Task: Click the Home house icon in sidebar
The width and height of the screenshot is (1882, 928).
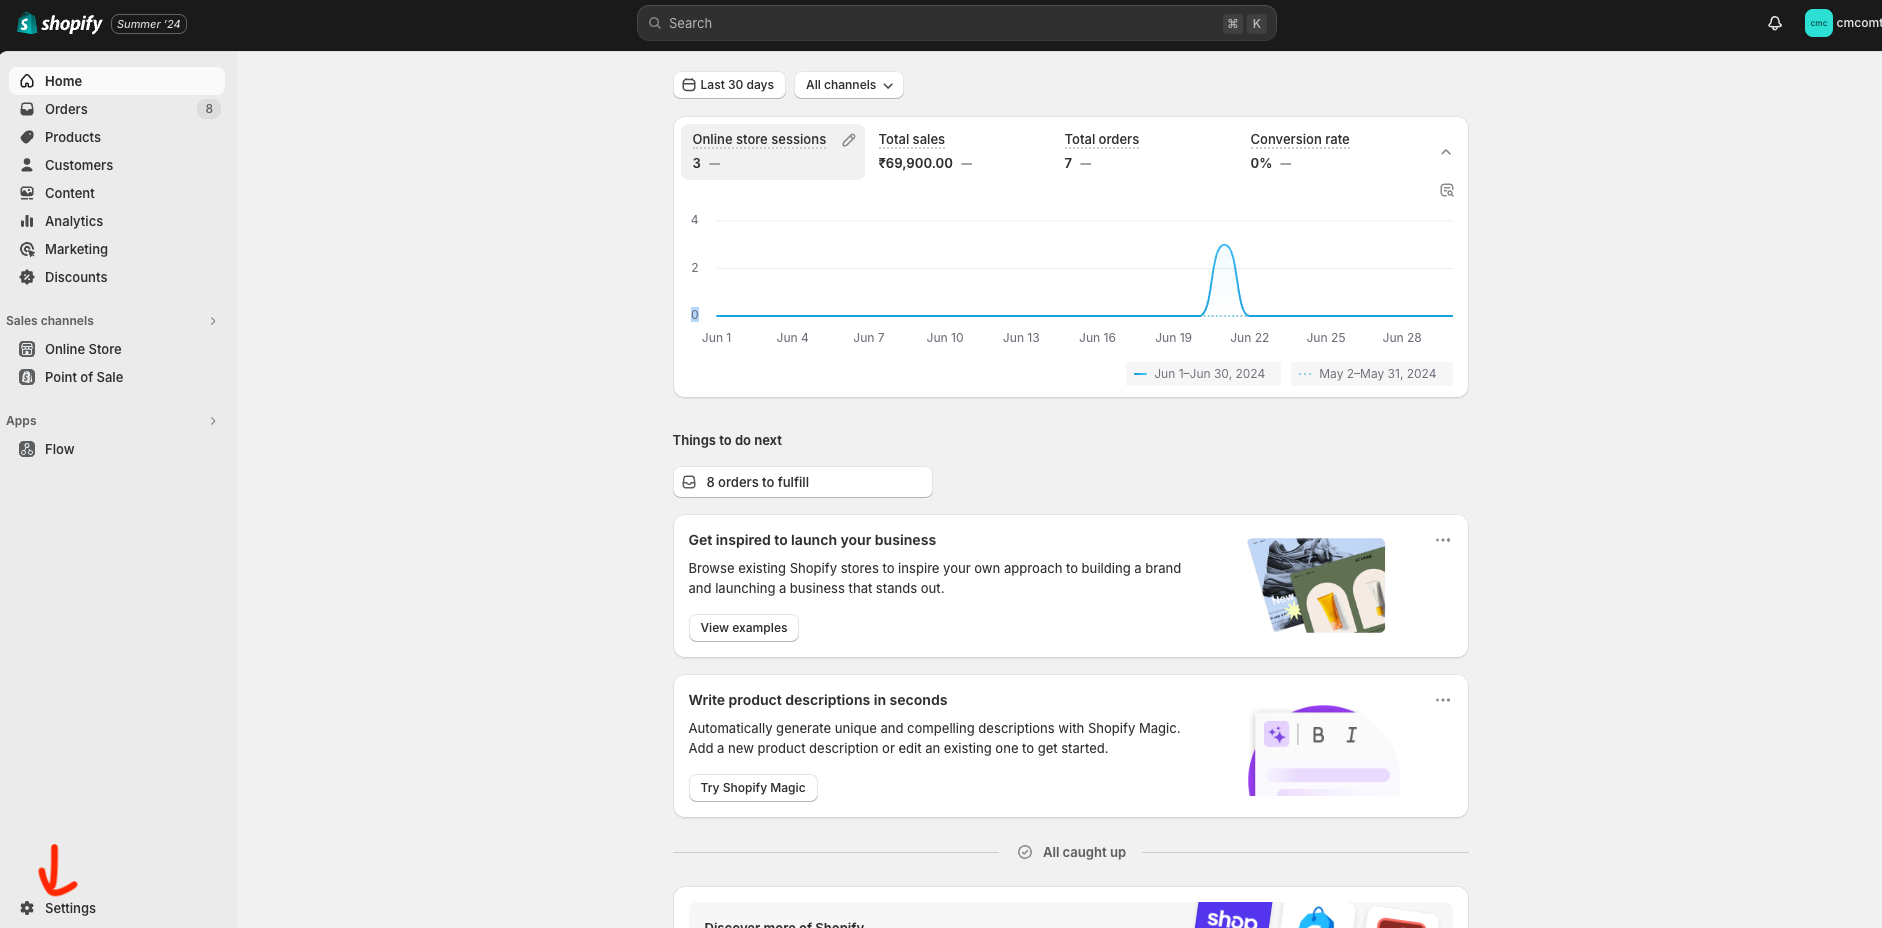Action: [x=27, y=81]
